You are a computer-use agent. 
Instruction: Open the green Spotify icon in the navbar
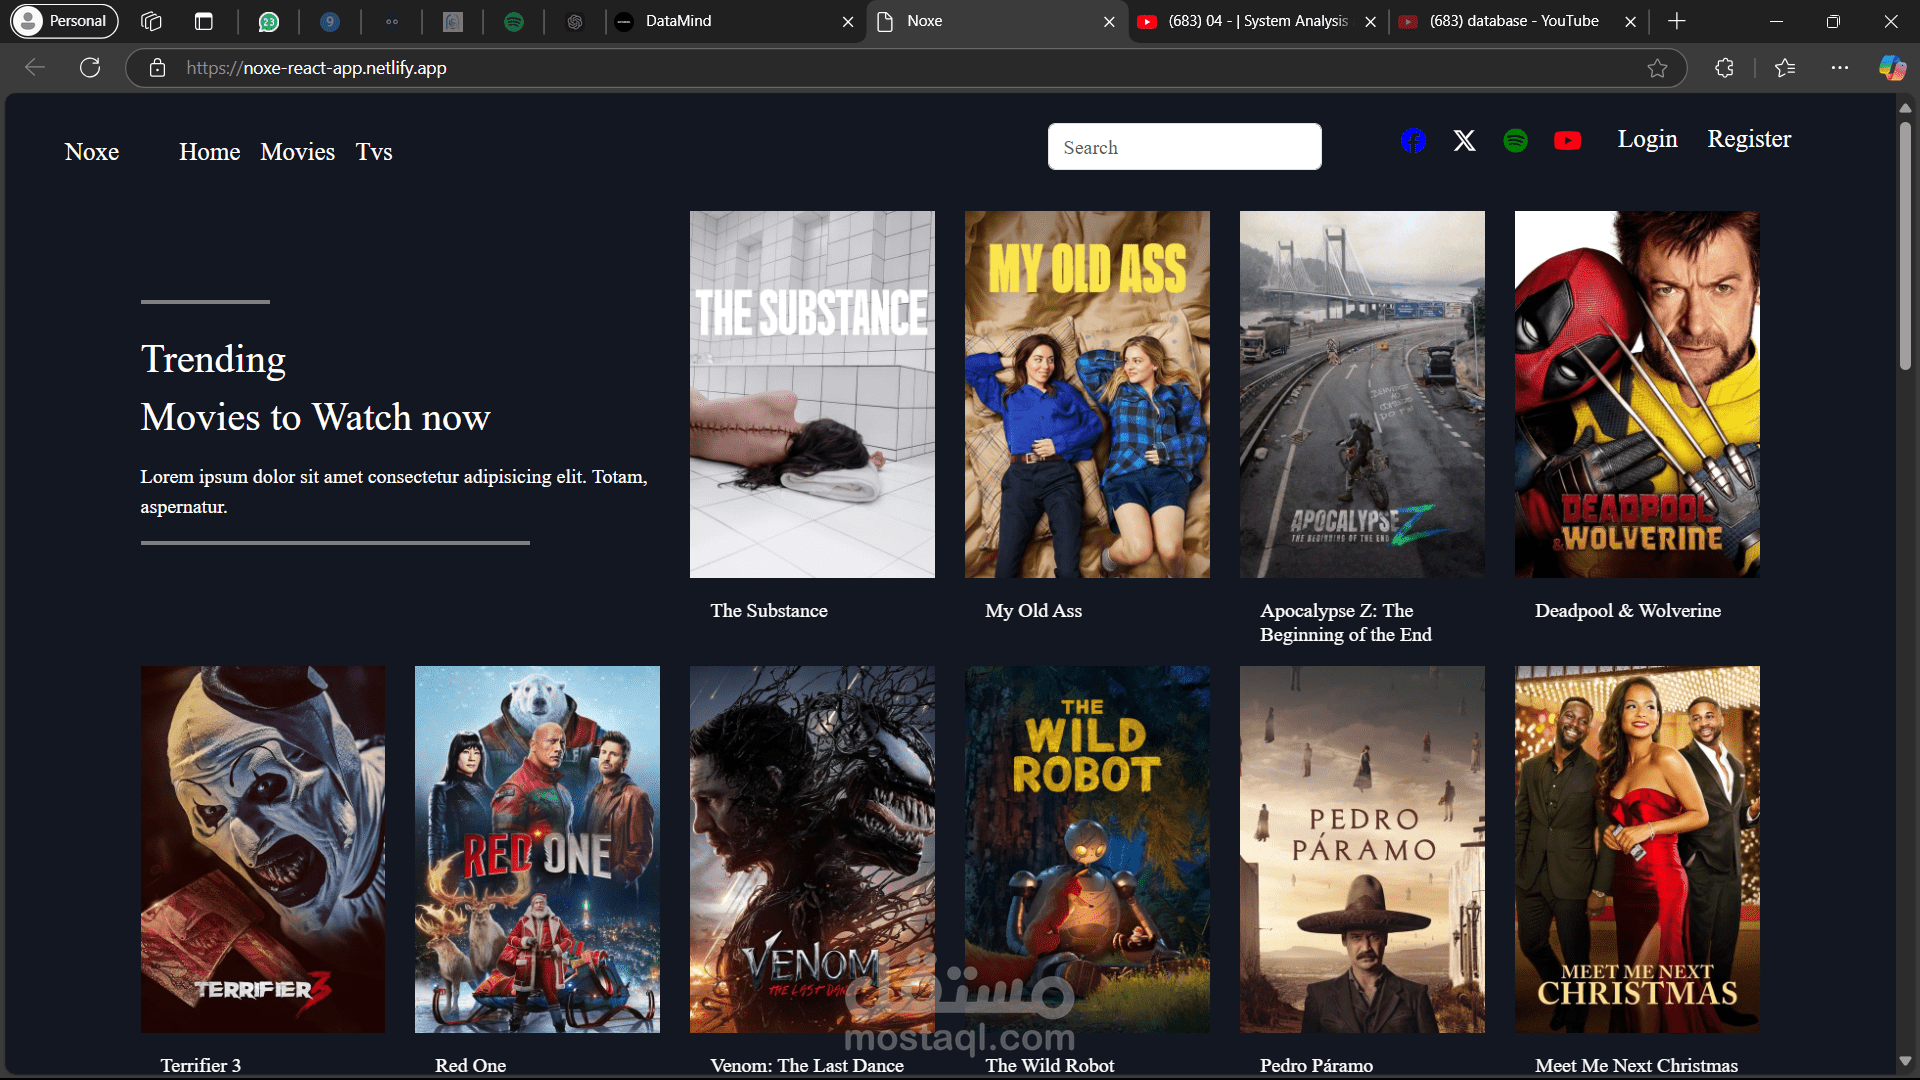point(1516,140)
